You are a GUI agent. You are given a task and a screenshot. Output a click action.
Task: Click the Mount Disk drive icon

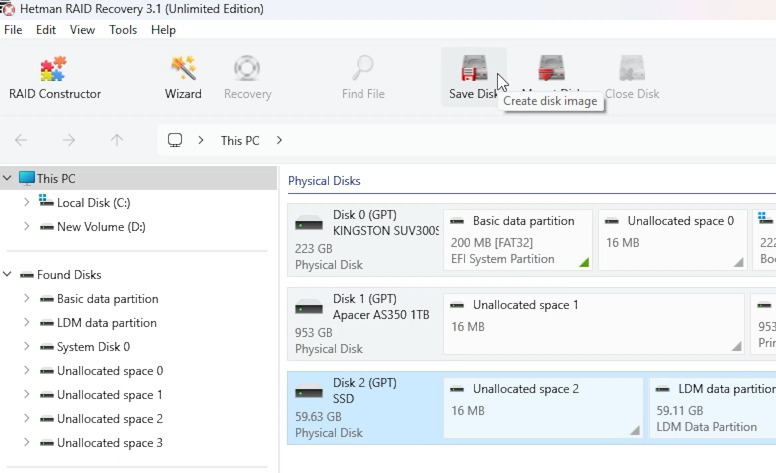[551, 69]
